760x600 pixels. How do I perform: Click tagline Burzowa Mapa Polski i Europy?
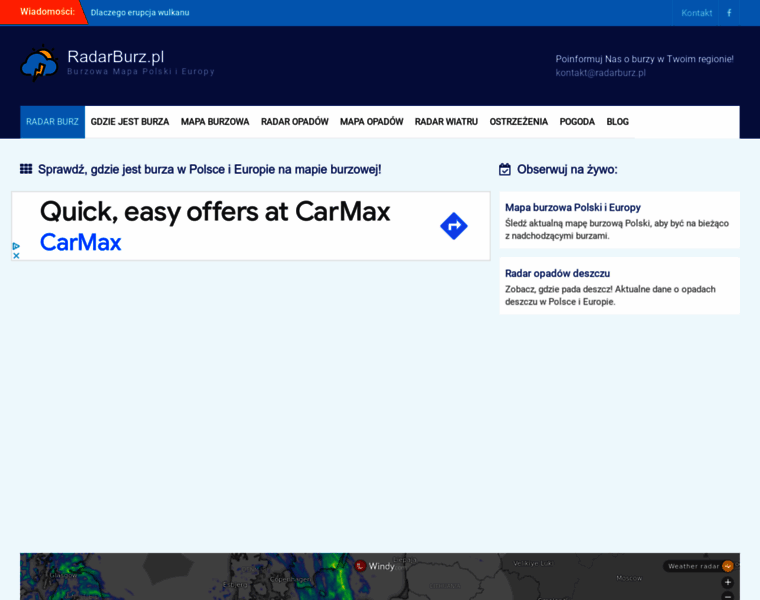141,72
